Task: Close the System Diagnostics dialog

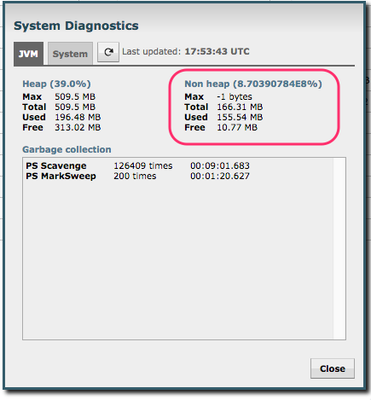Action: (x=332, y=368)
